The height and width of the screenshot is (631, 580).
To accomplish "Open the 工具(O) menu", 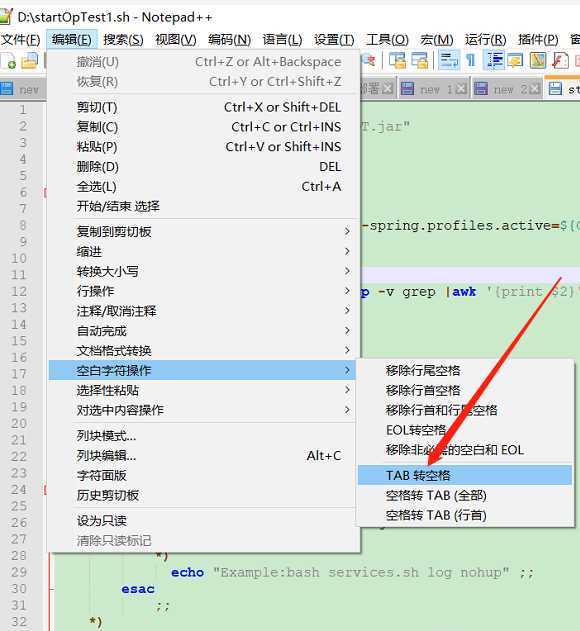I will [387, 40].
